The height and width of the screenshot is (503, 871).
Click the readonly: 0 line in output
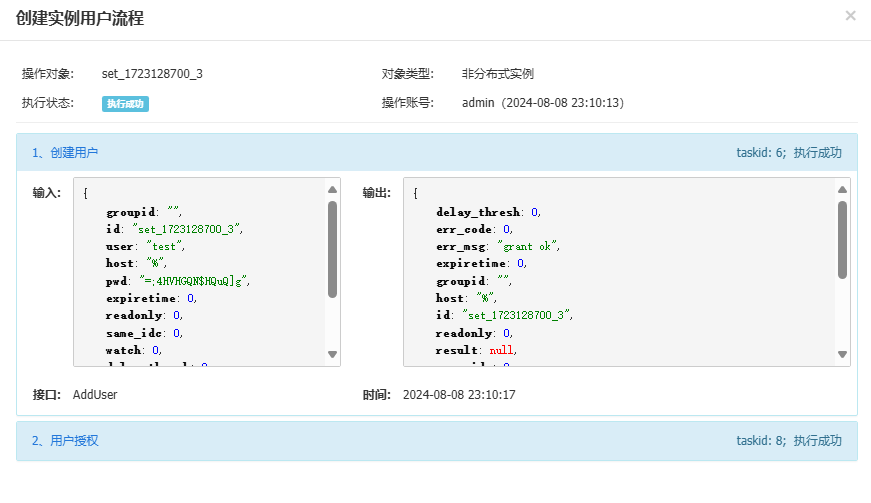[x=474, y=333]
